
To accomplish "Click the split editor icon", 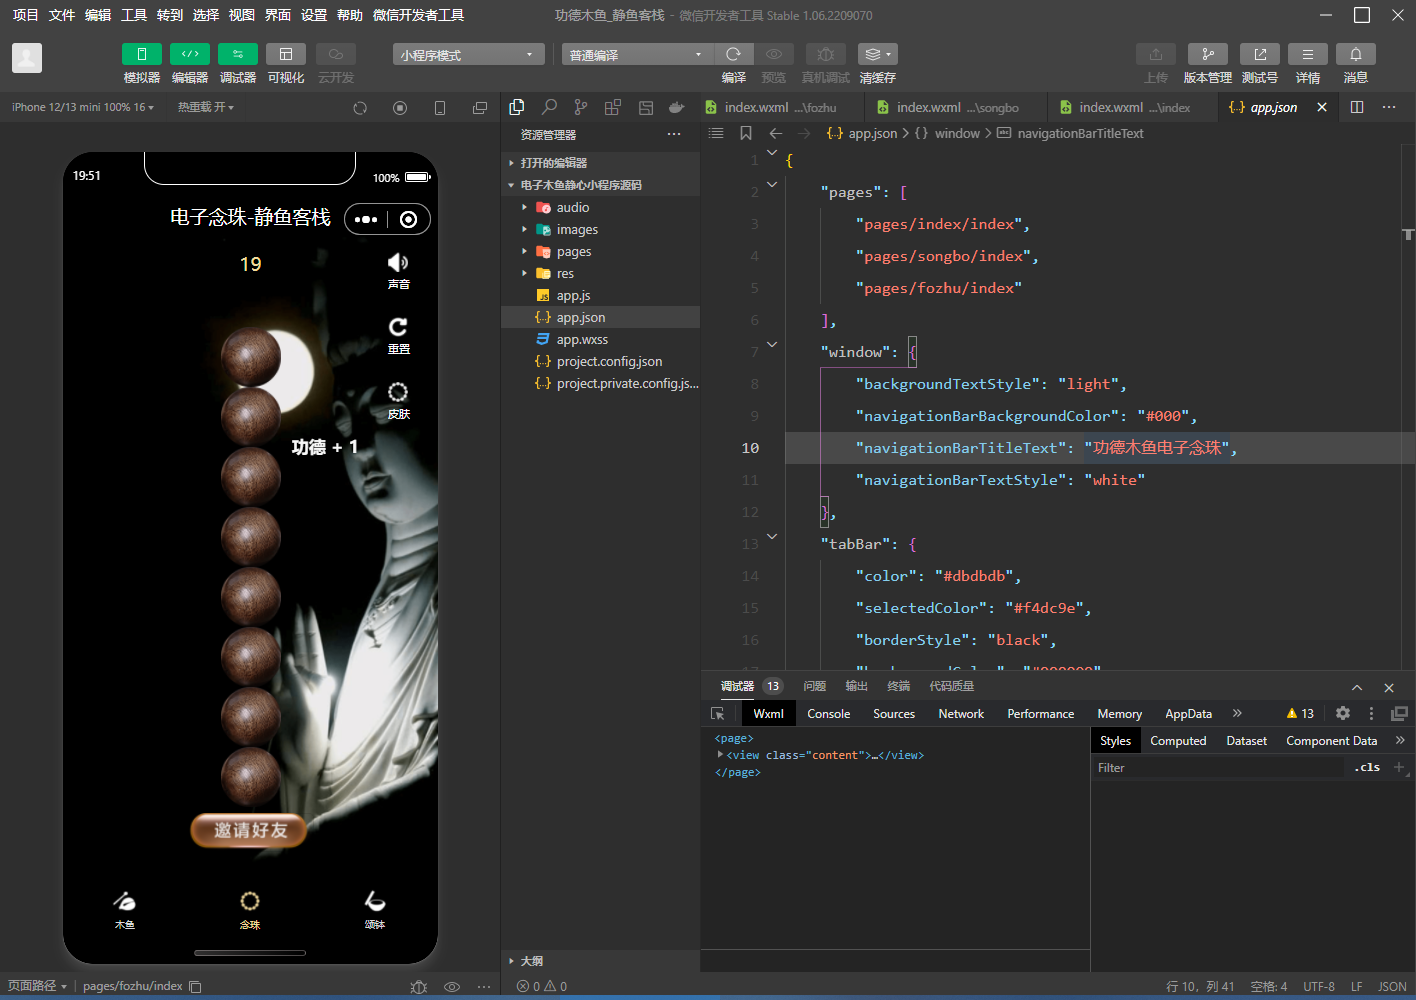I will [x=1357, y=107].
